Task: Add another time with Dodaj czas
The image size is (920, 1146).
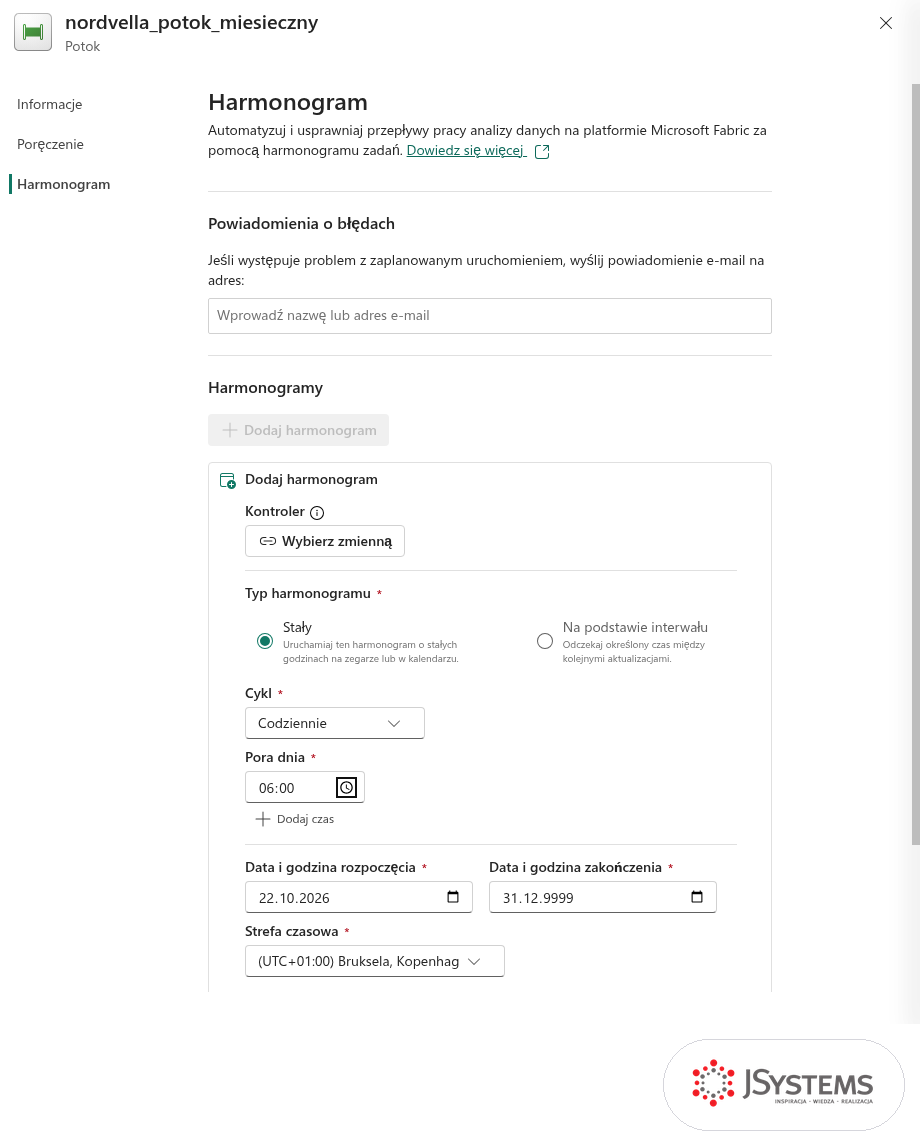Action: click(x=295, y=819)
